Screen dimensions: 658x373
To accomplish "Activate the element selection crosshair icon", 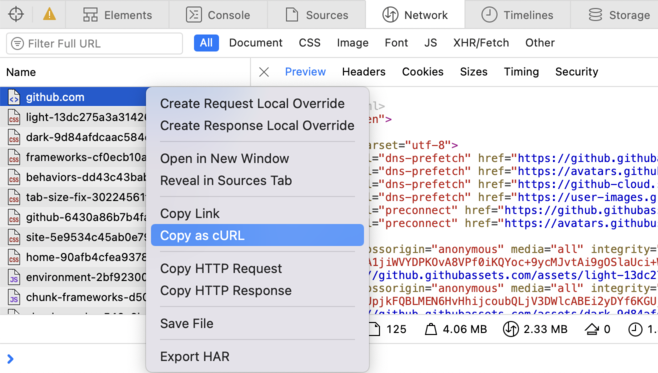I will [x=16, y=14].
